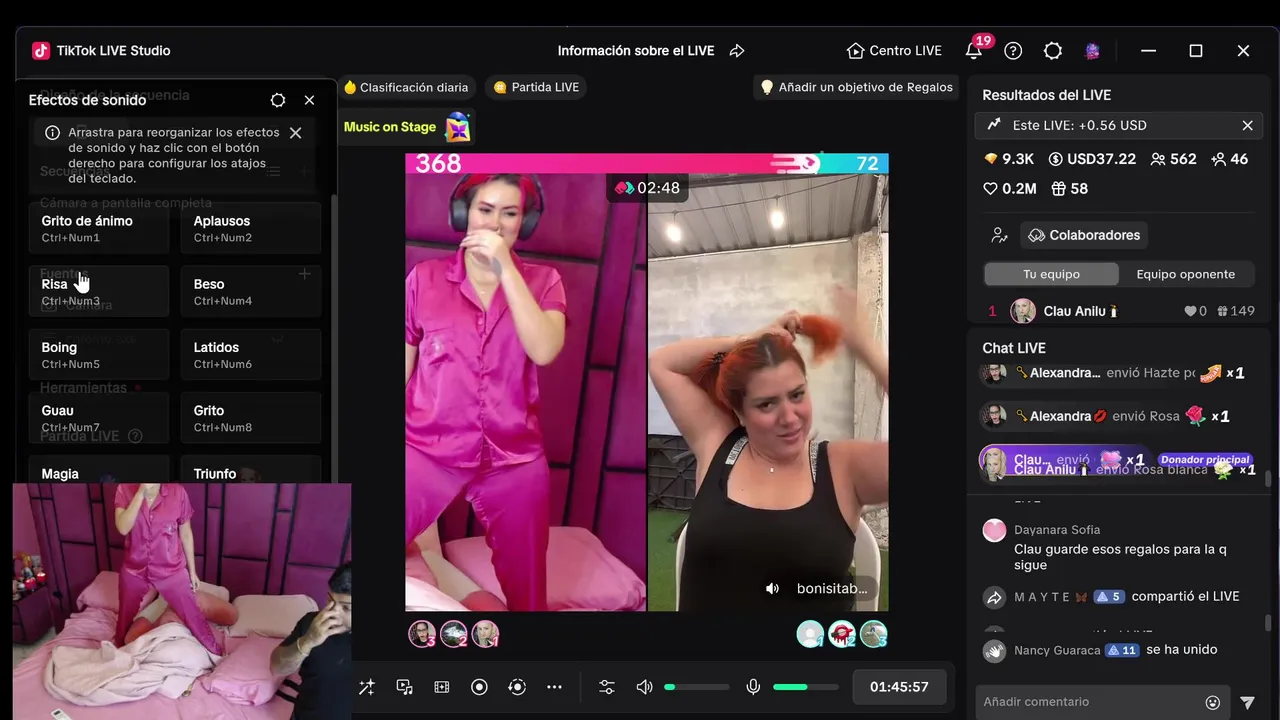Open Clasificación diaria
1280x720 pixels.
pos(406,87)
